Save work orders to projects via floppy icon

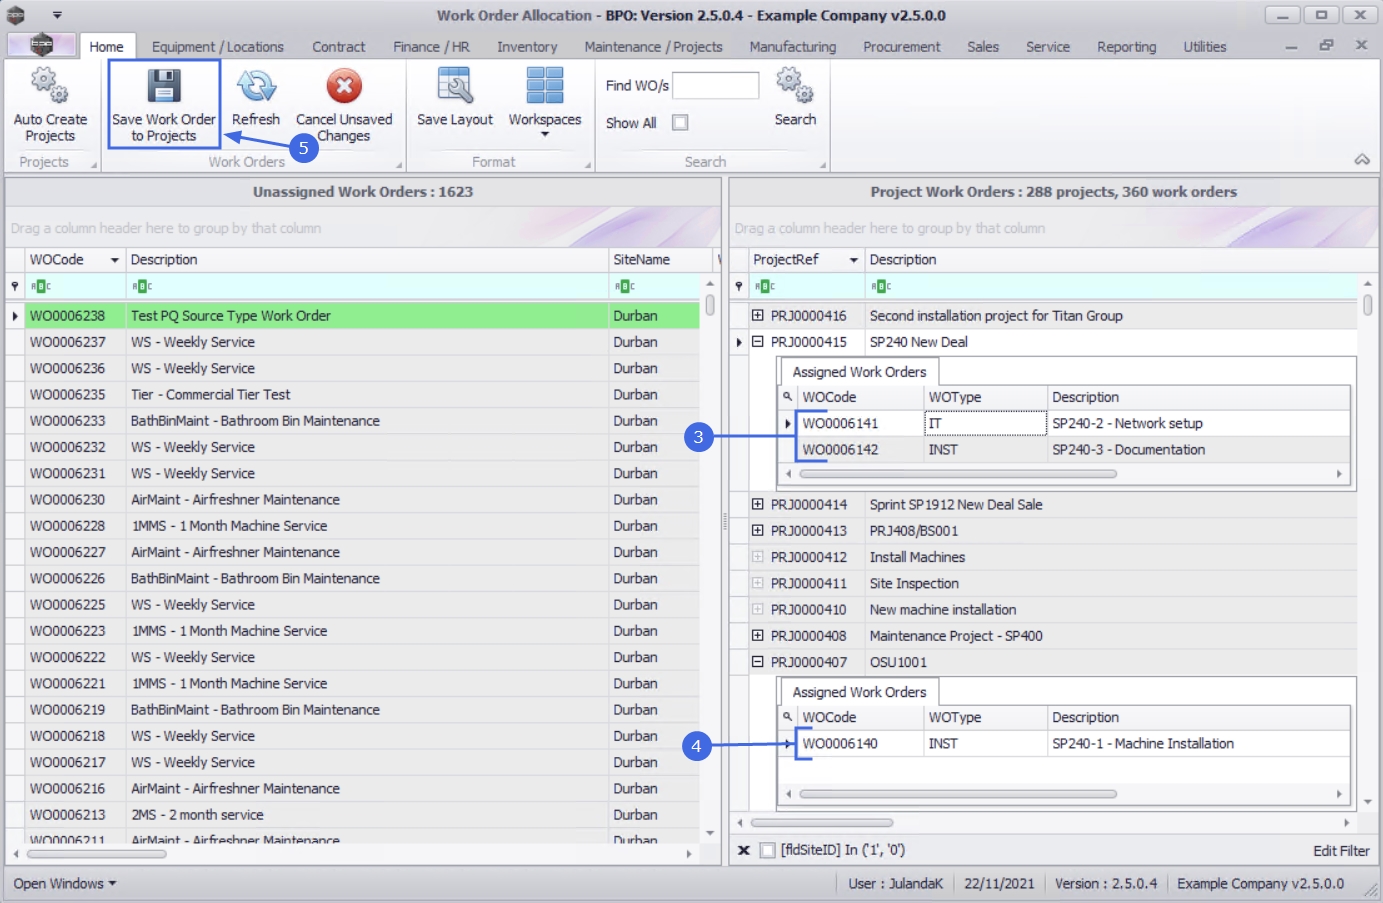(164, 86)
